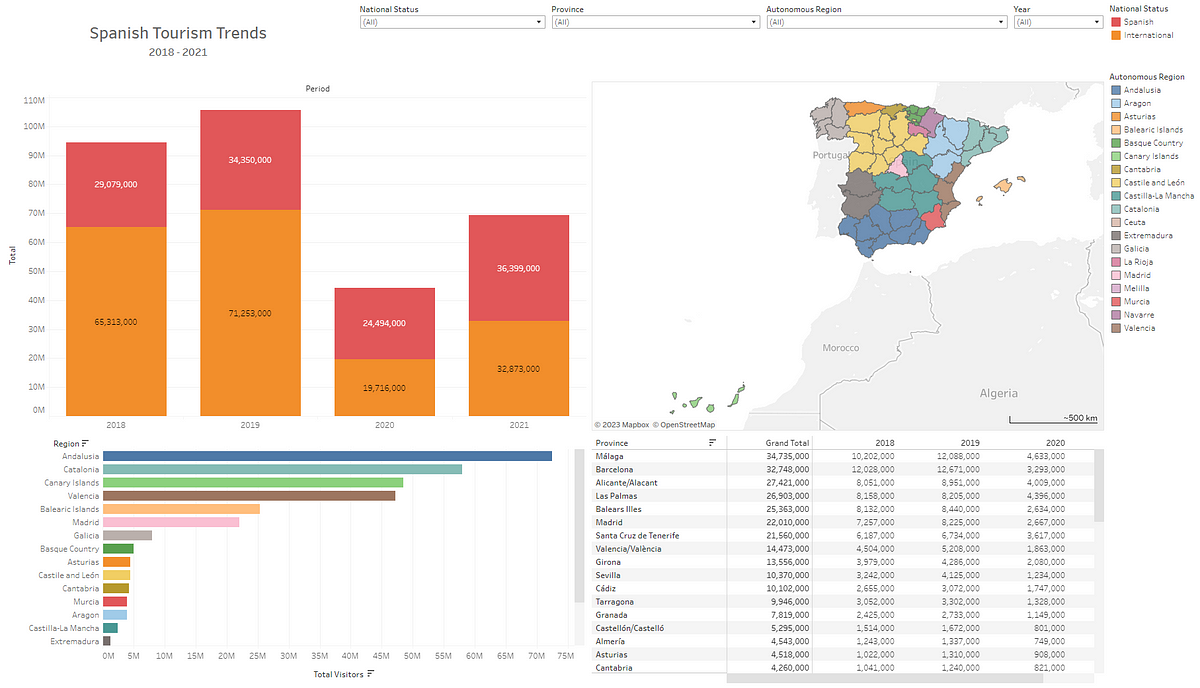The image size is (1200, 688).
Task: Click the Spanish color swatch in National Status legend
Action: 1118,21
